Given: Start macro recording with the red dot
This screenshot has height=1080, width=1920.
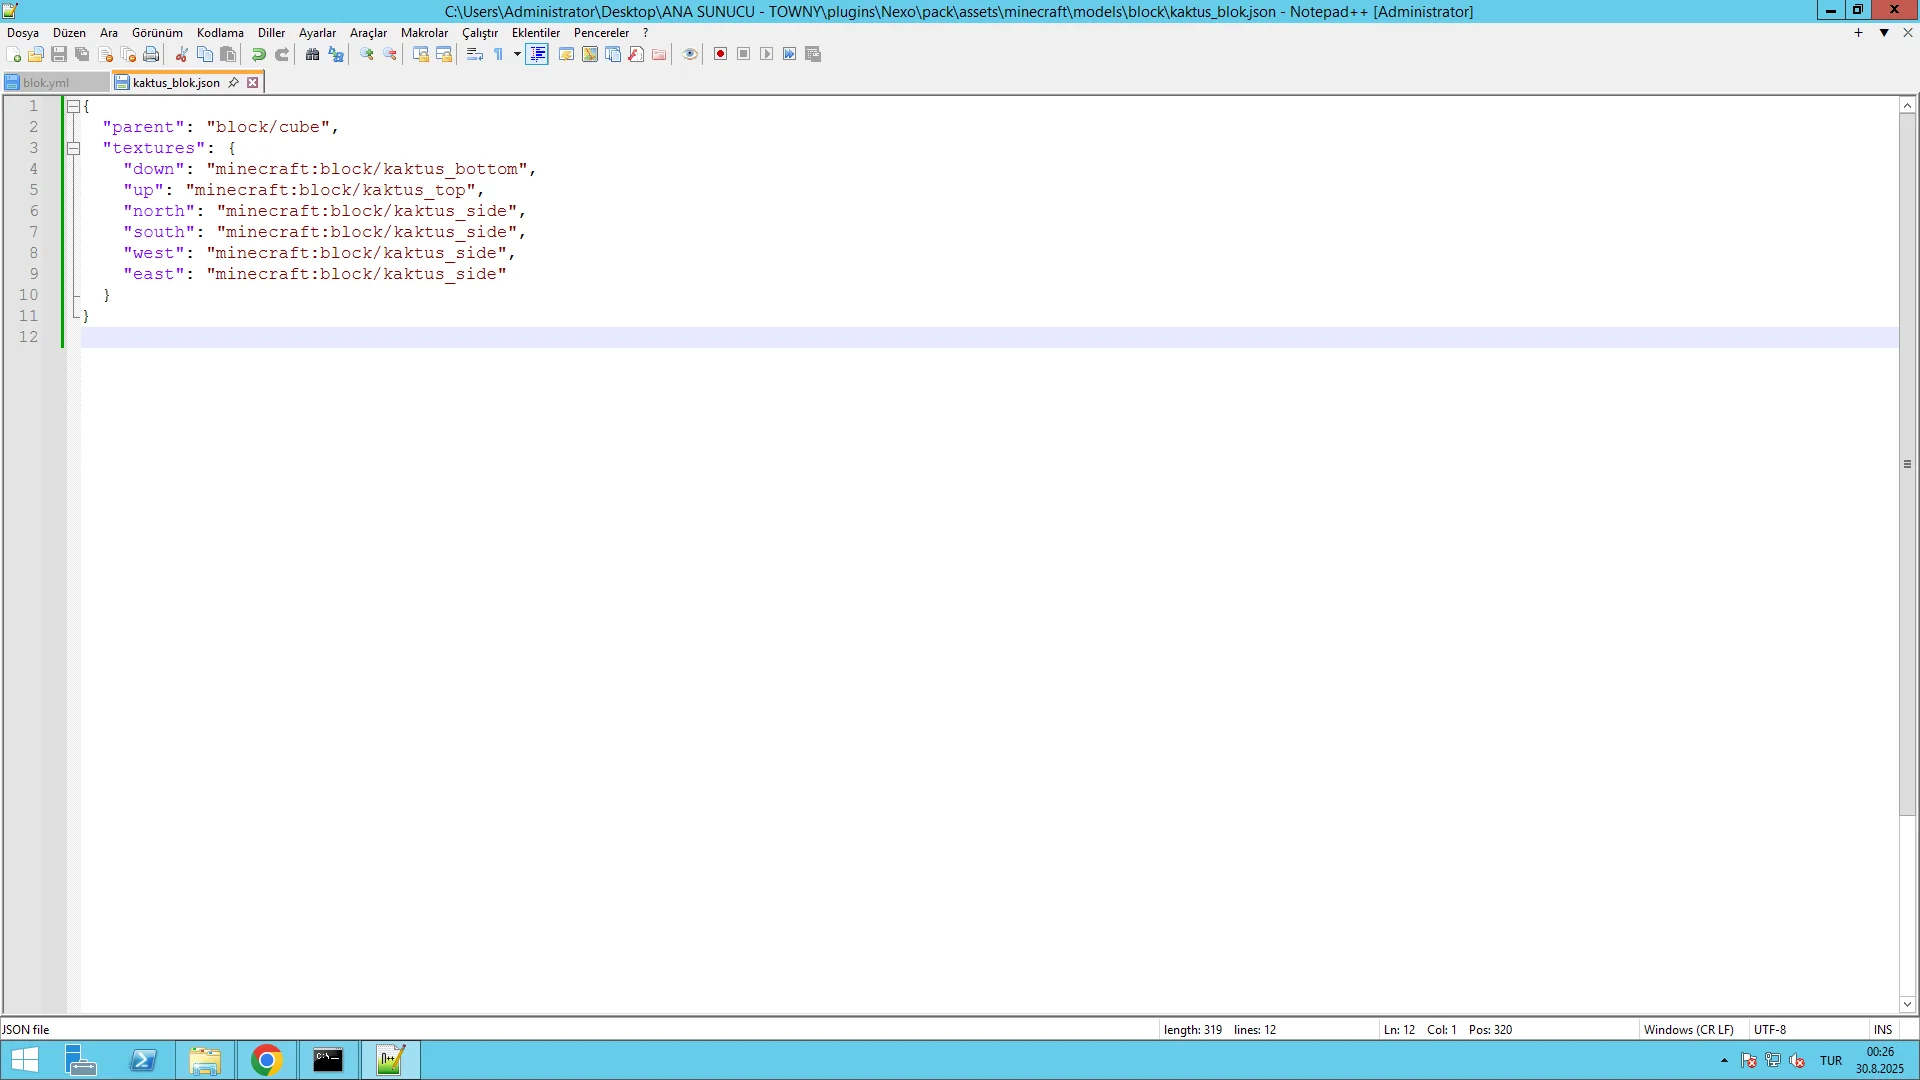Looking at the screenshot, I should coord(720,54).
